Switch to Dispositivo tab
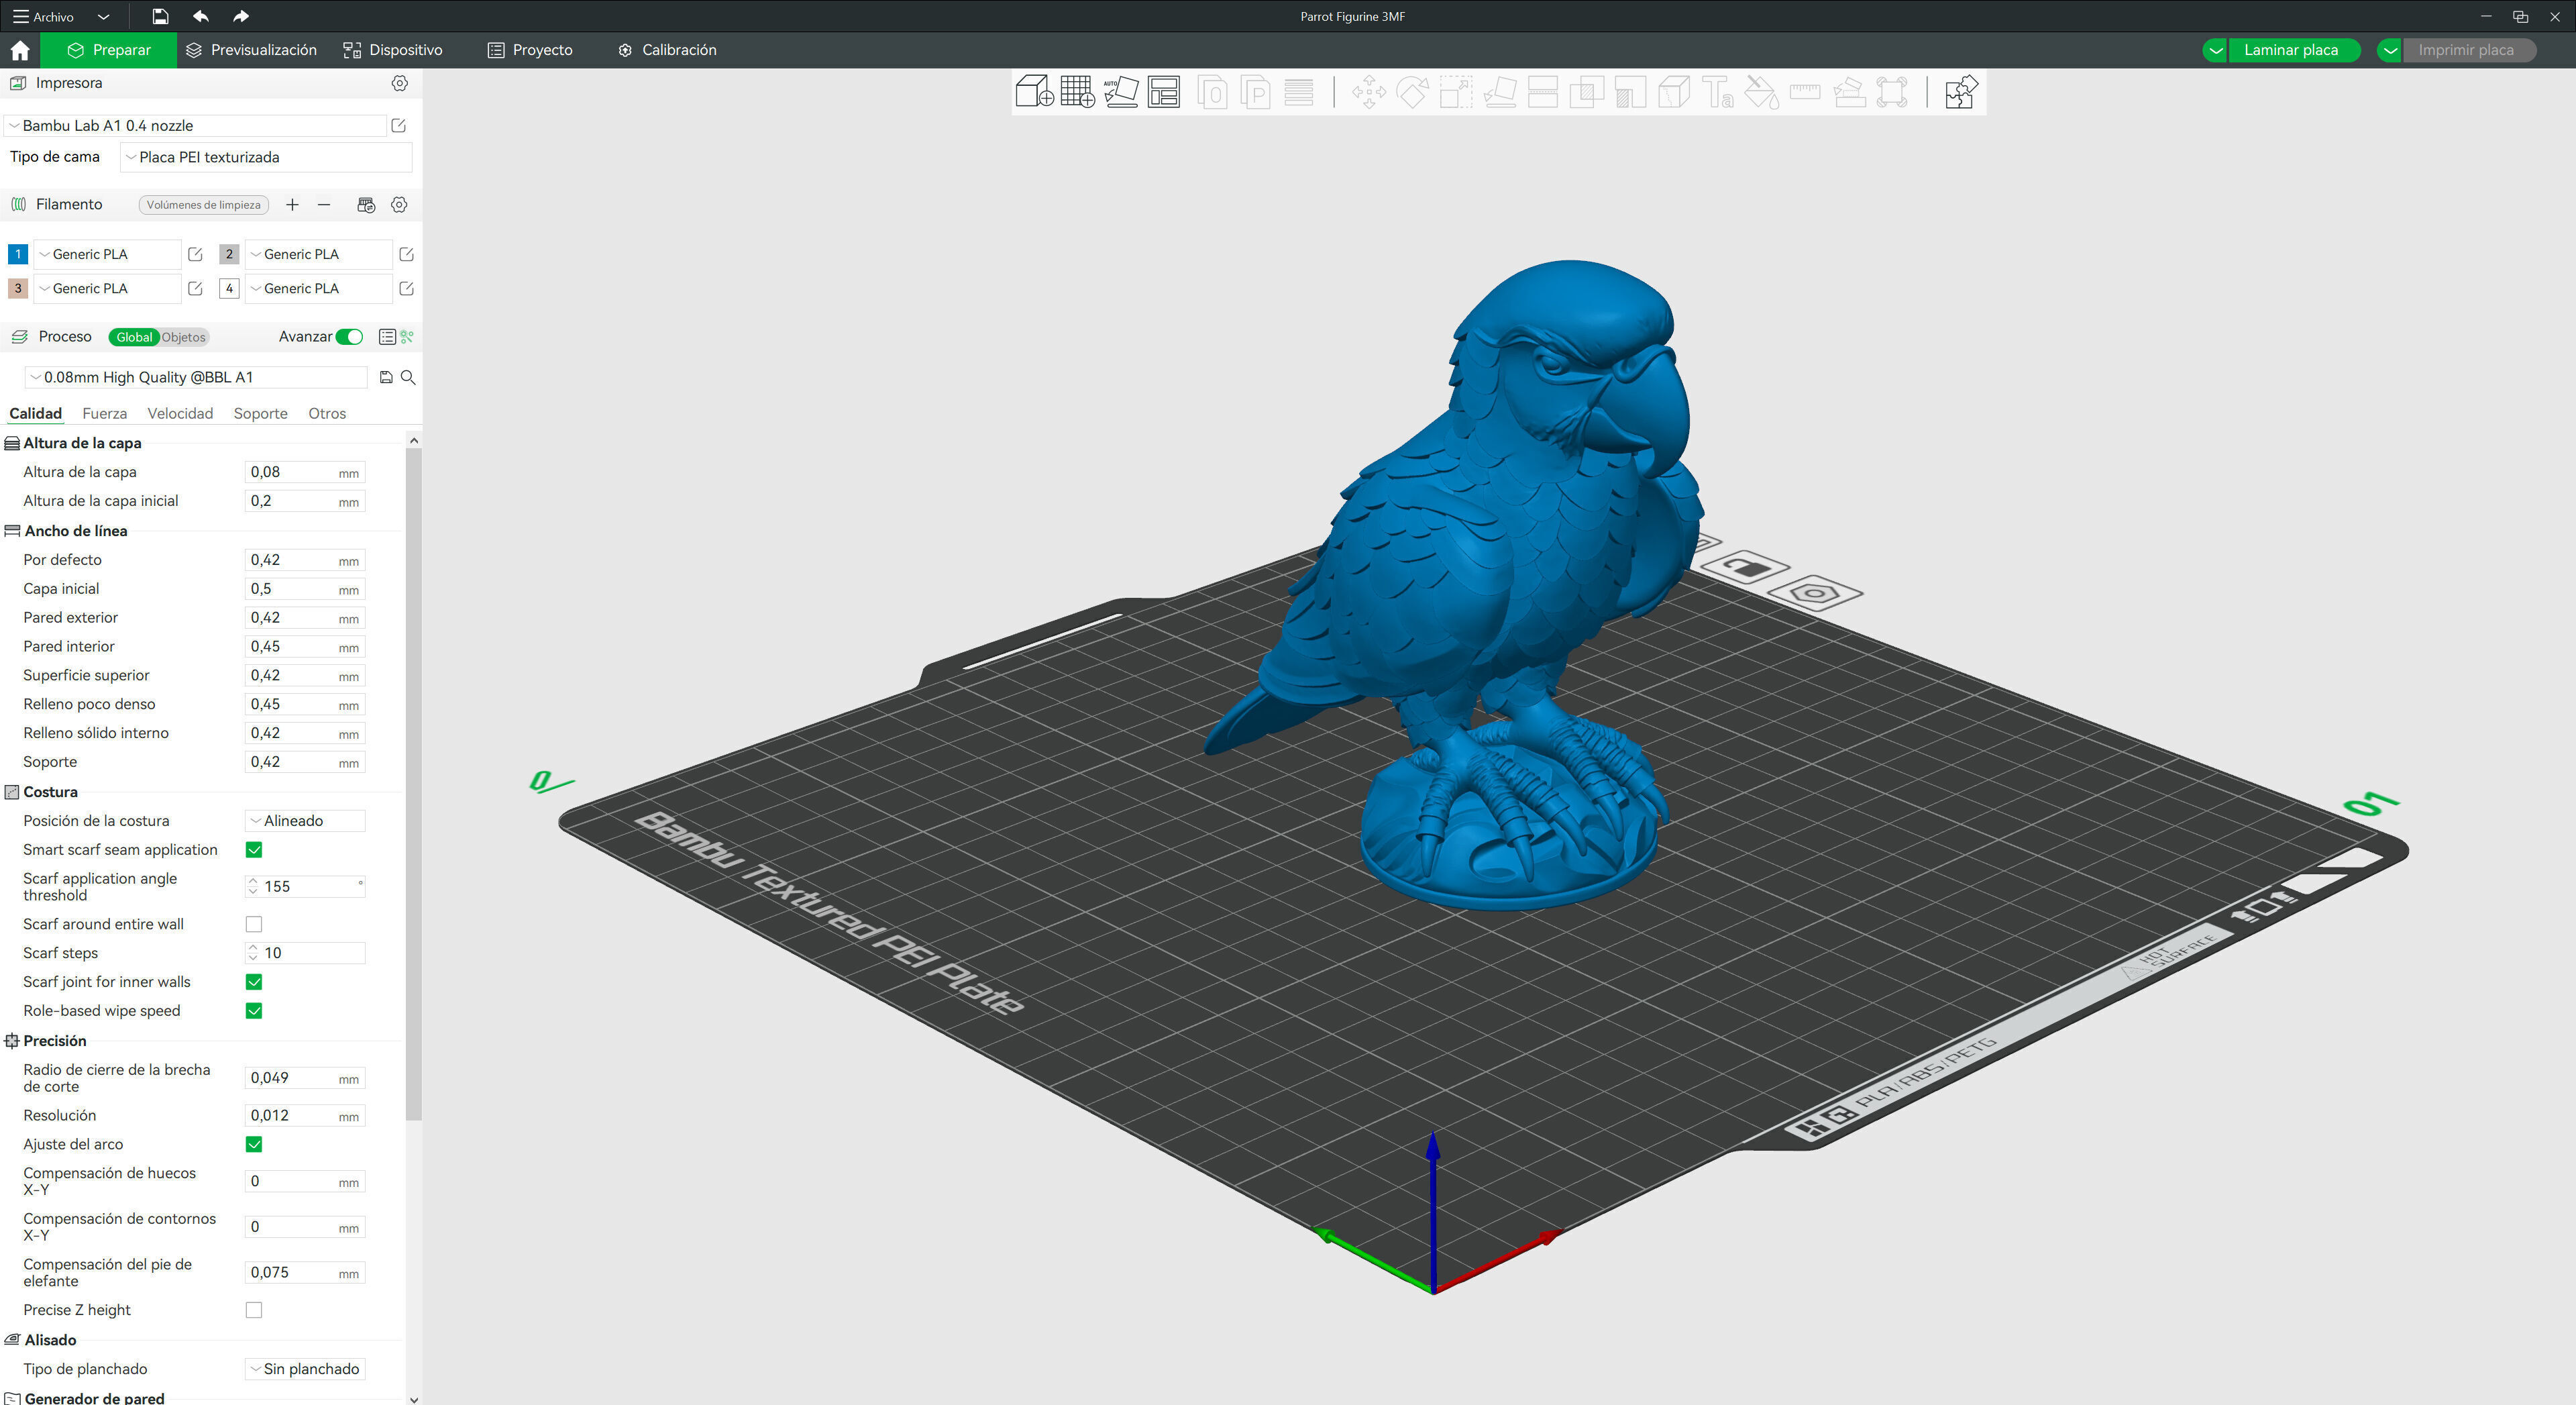The image size is (2576, 1405). tap(393, 50)
